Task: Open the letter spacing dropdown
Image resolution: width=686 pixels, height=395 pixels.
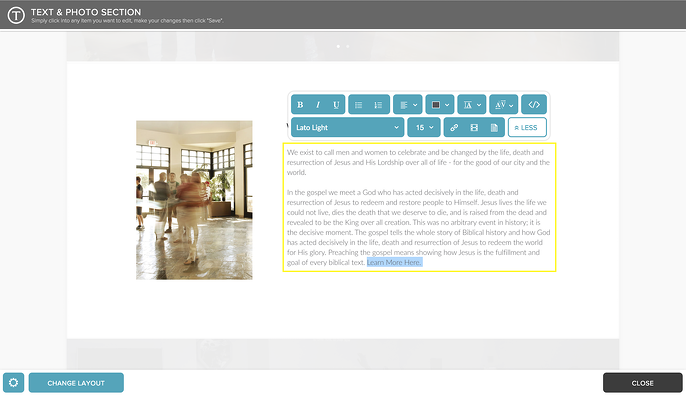Action: [504, 105]
